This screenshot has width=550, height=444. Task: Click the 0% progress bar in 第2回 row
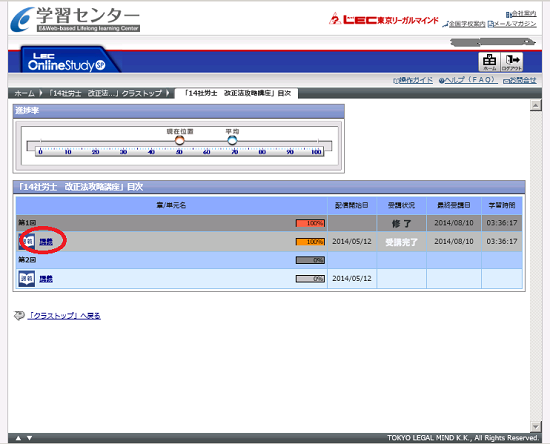point(310,260)
